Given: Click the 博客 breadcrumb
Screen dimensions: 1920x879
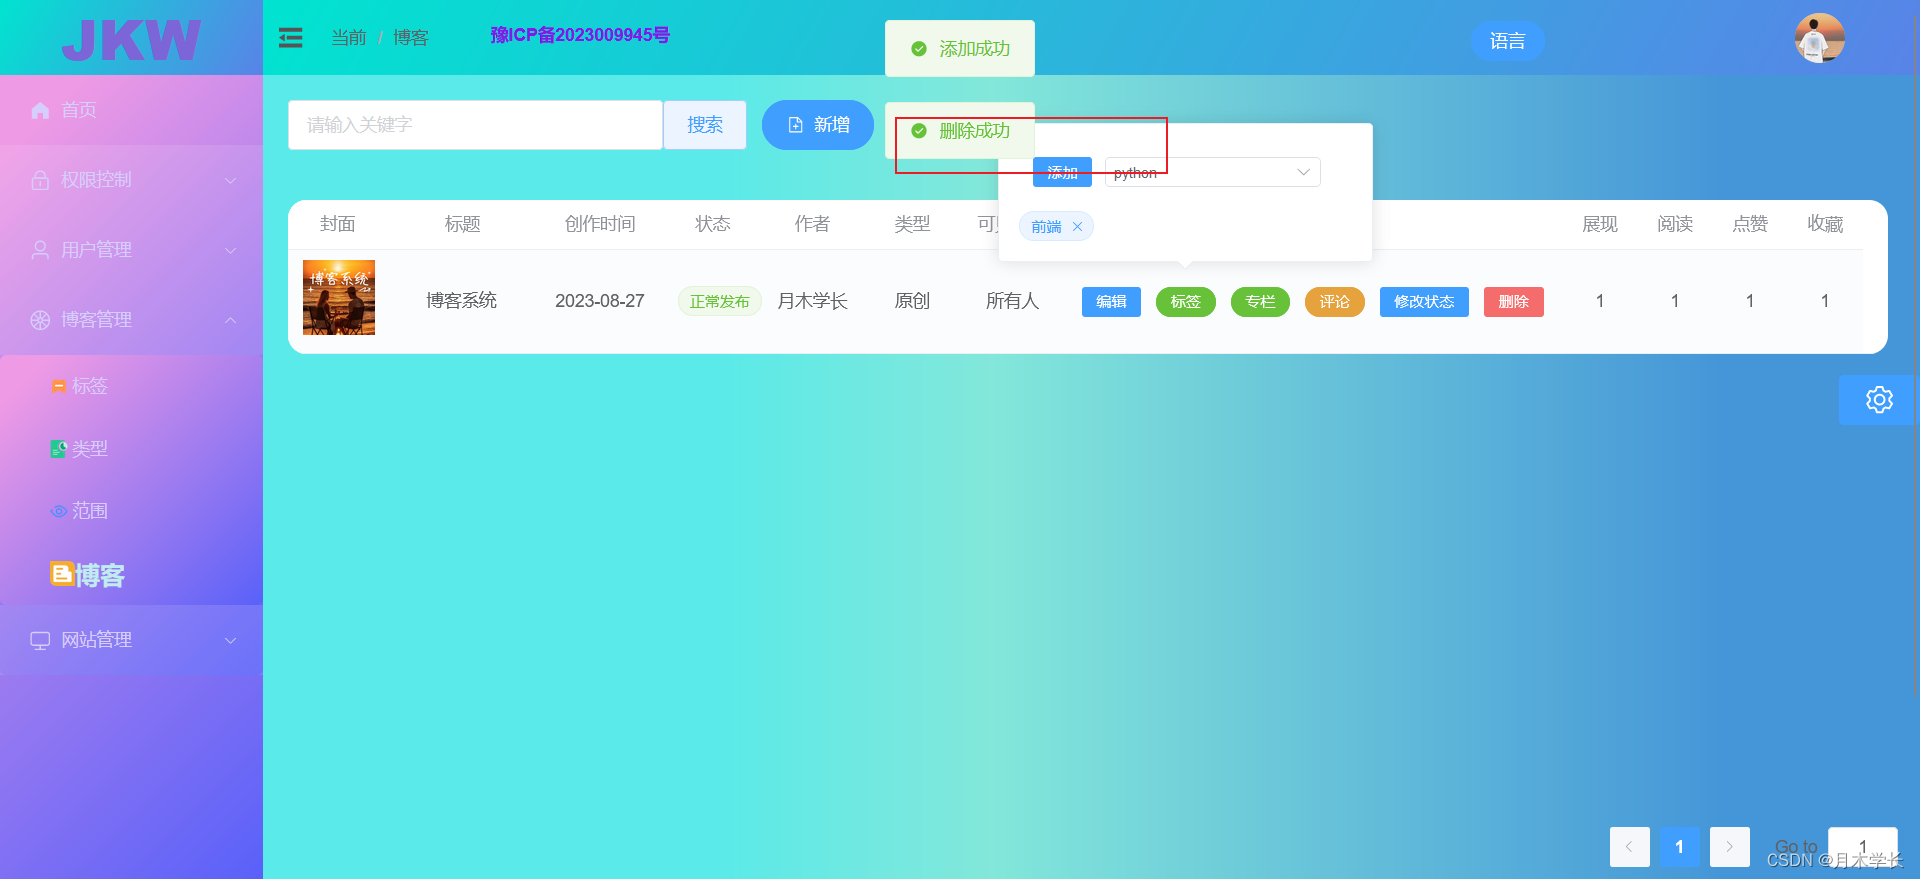Looking at the screenshot, I should coord(411,38).
